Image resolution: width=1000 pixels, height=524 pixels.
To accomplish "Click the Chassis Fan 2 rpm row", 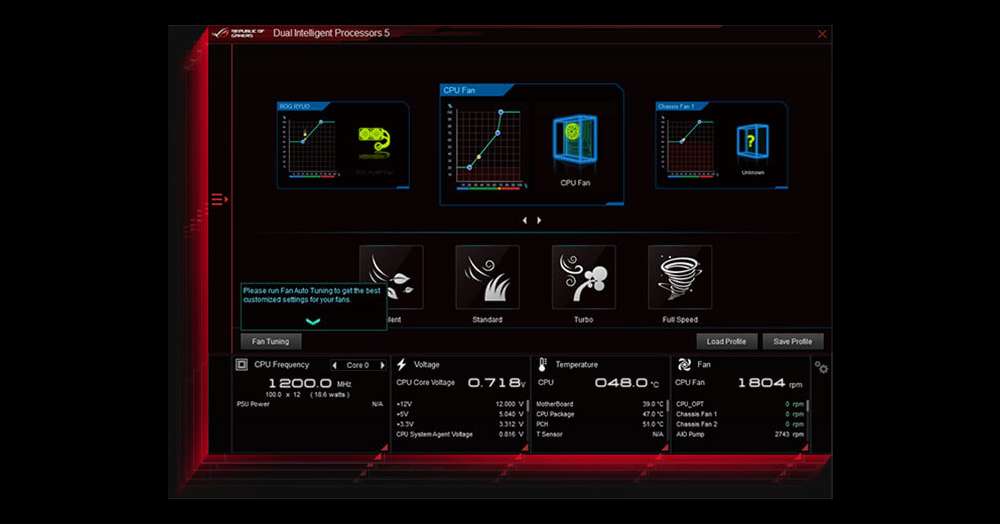I will 740,425.
